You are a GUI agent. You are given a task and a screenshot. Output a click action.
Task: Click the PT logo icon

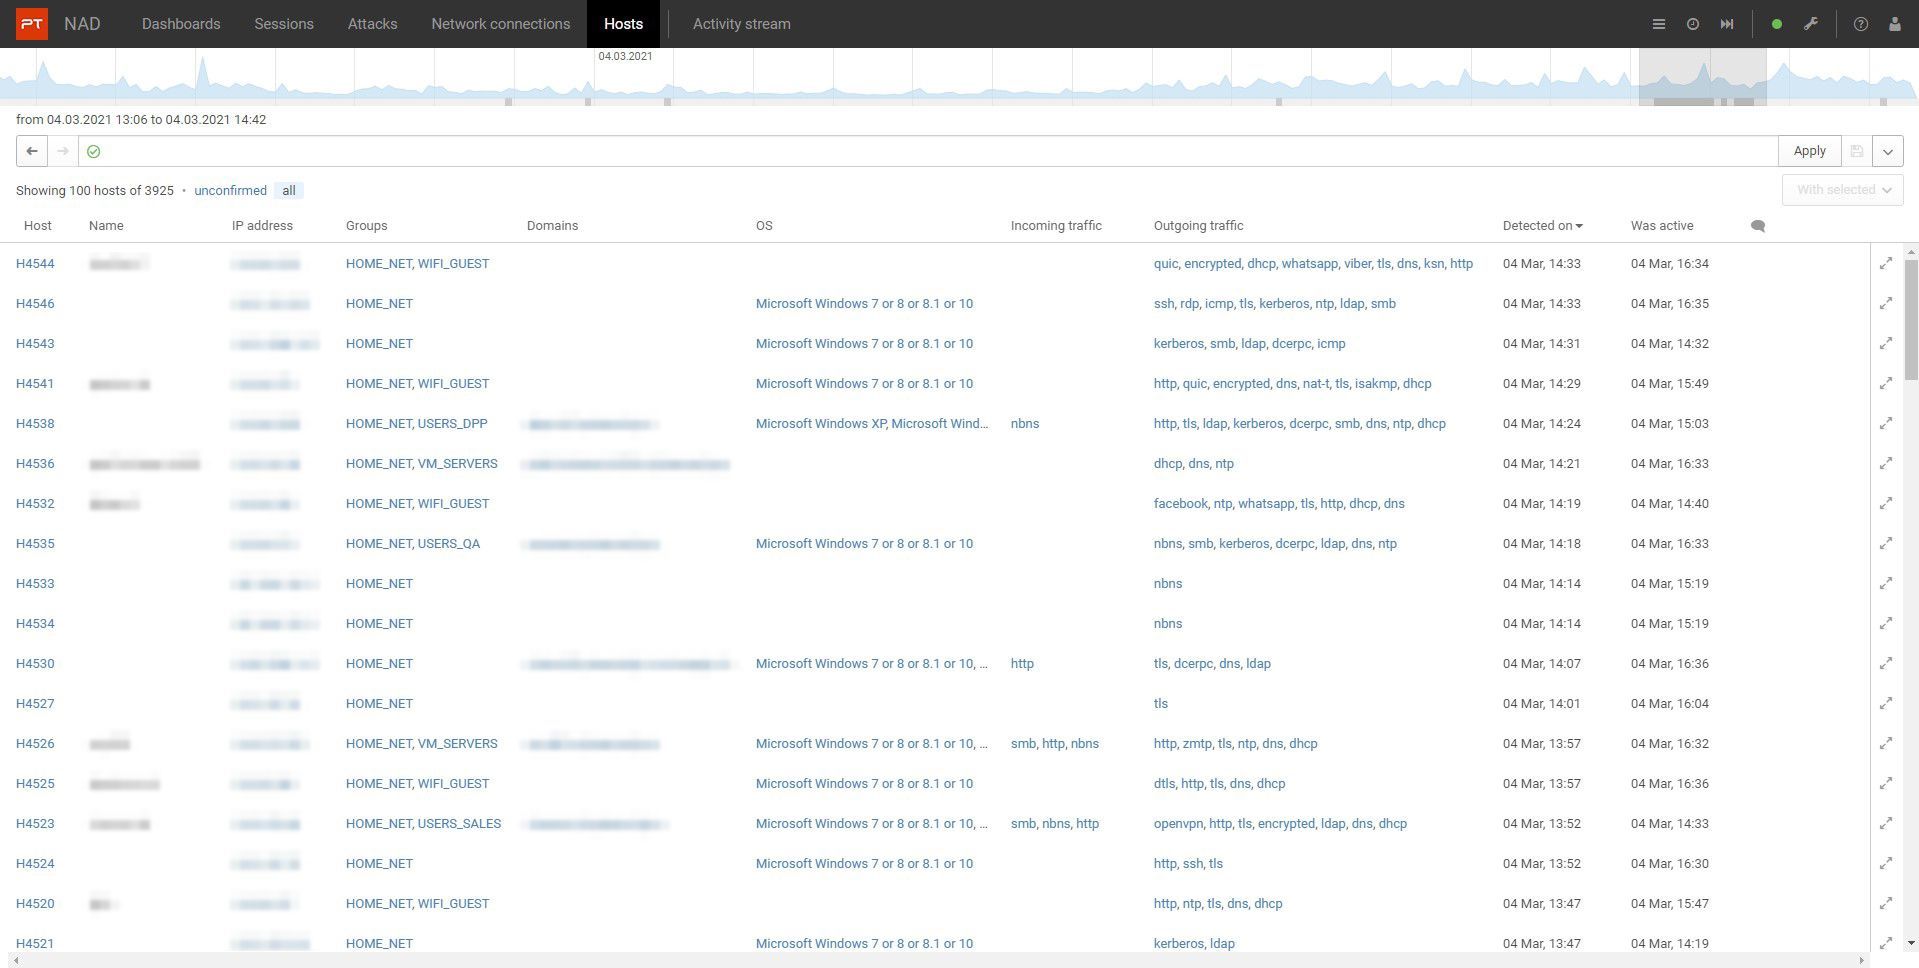pos(31,24)
